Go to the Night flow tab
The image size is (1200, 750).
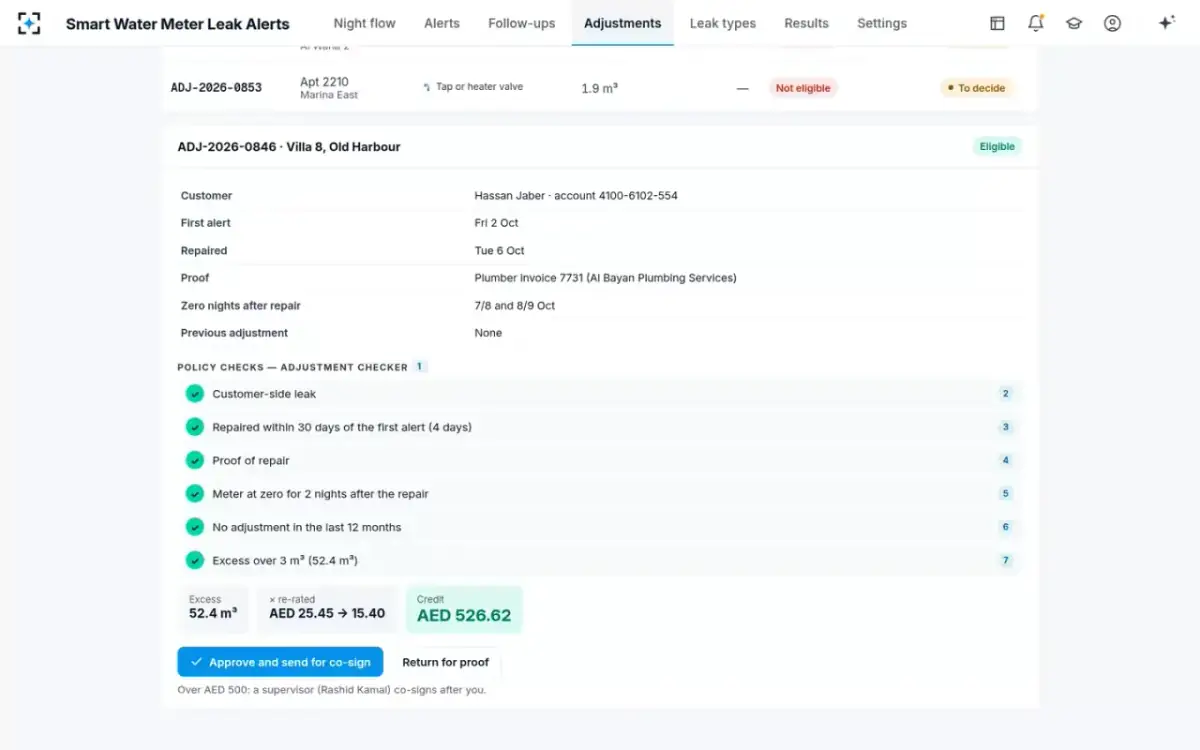pos(364,23)
